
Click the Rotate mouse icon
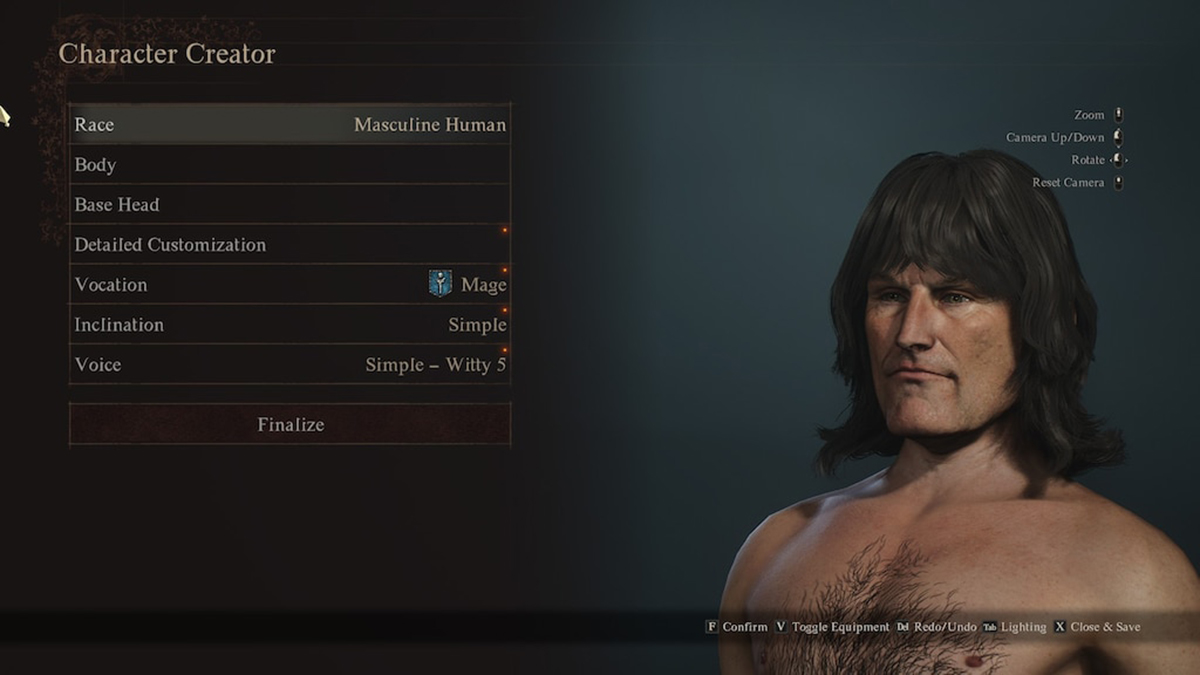(x=1118, y=160)
